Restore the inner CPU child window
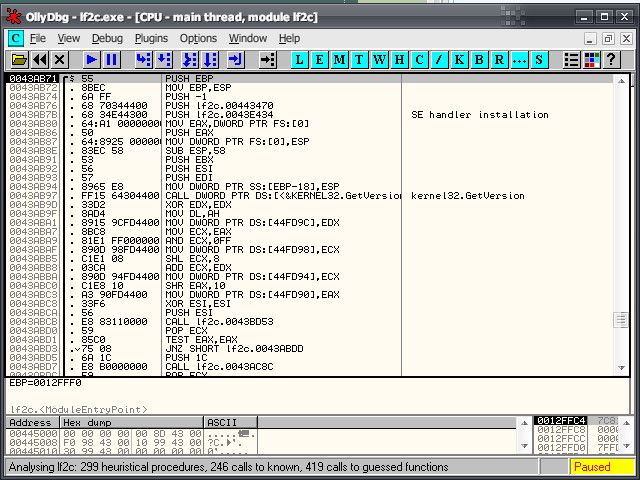Viewport: 640px width, 480px height. 608,39
